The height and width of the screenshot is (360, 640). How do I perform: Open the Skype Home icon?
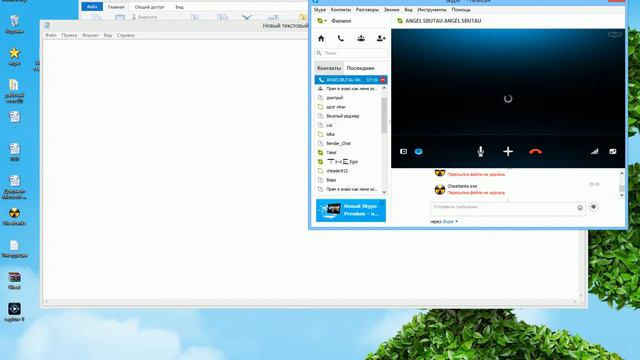321,38
